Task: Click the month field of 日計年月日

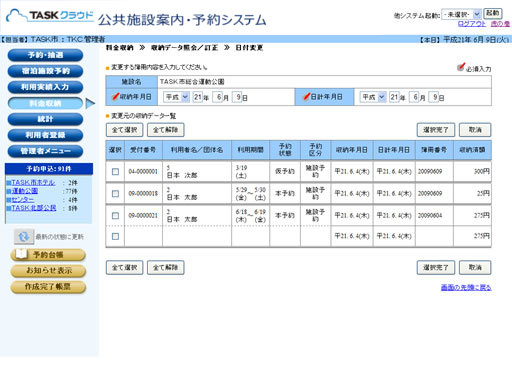Action: pos(414,97)
